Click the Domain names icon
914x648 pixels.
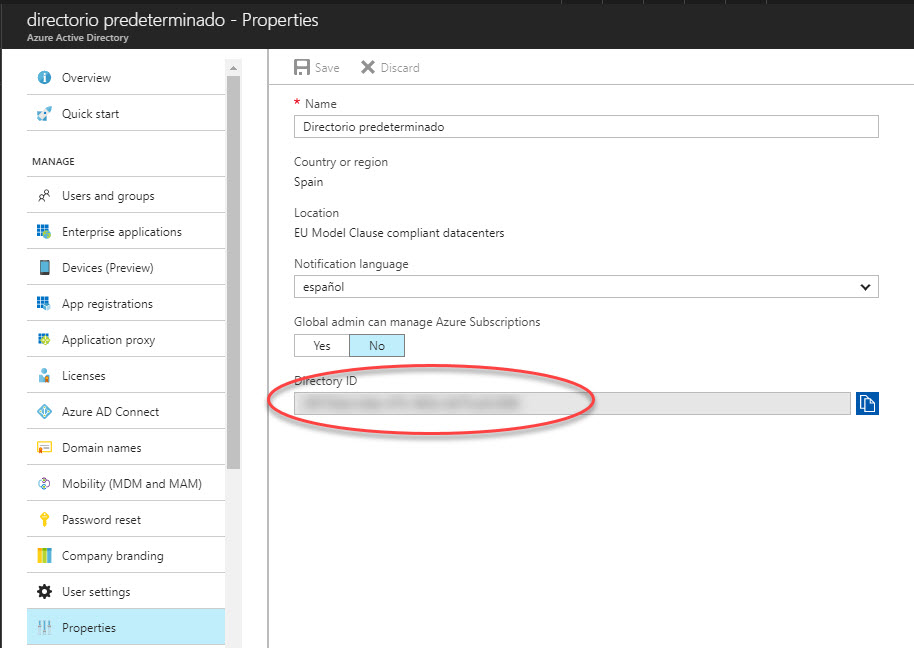point(44,448)
